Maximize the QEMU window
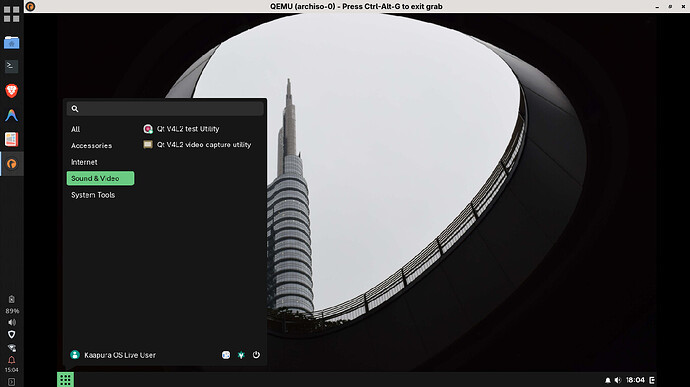This screenshot has height=387, width=690. pos(670,7)
